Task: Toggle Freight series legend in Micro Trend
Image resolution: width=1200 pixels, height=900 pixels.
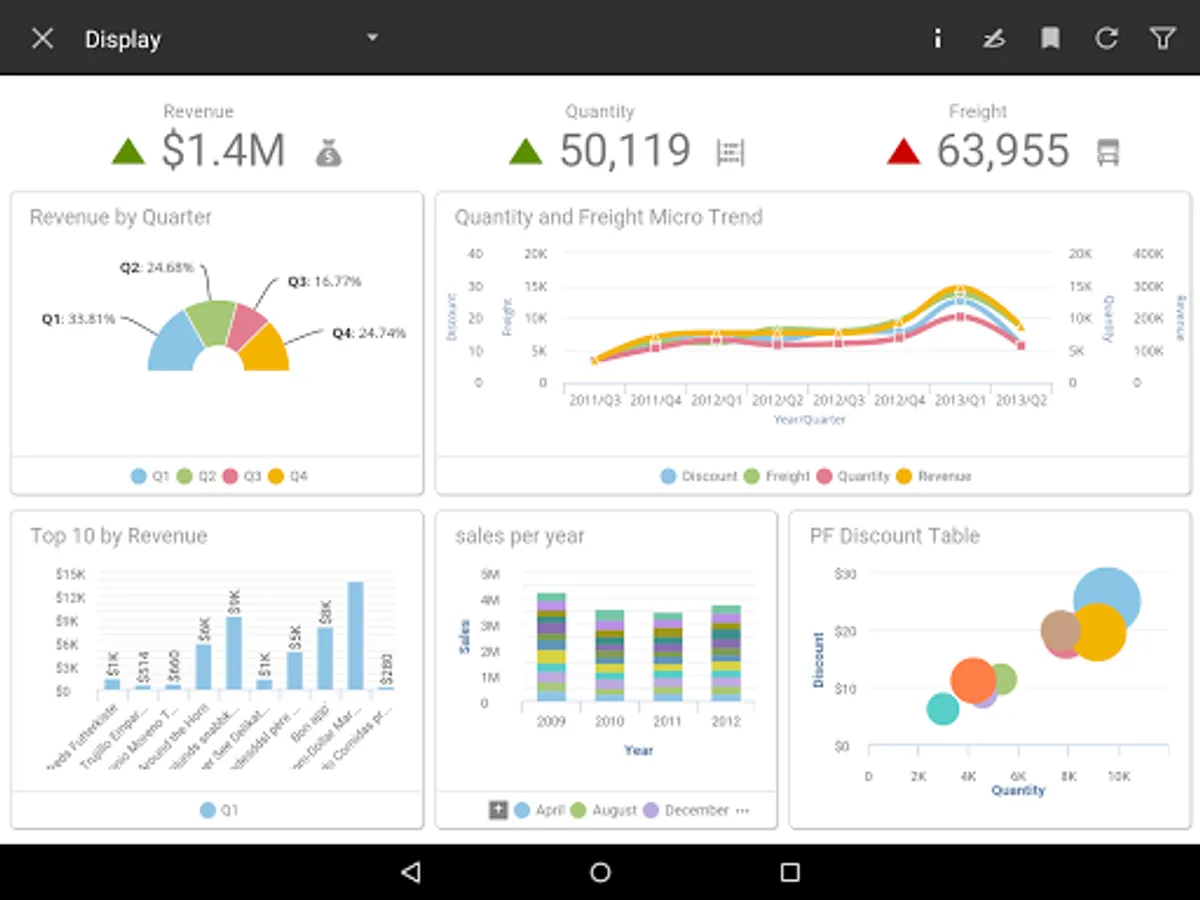Action: 777,477
